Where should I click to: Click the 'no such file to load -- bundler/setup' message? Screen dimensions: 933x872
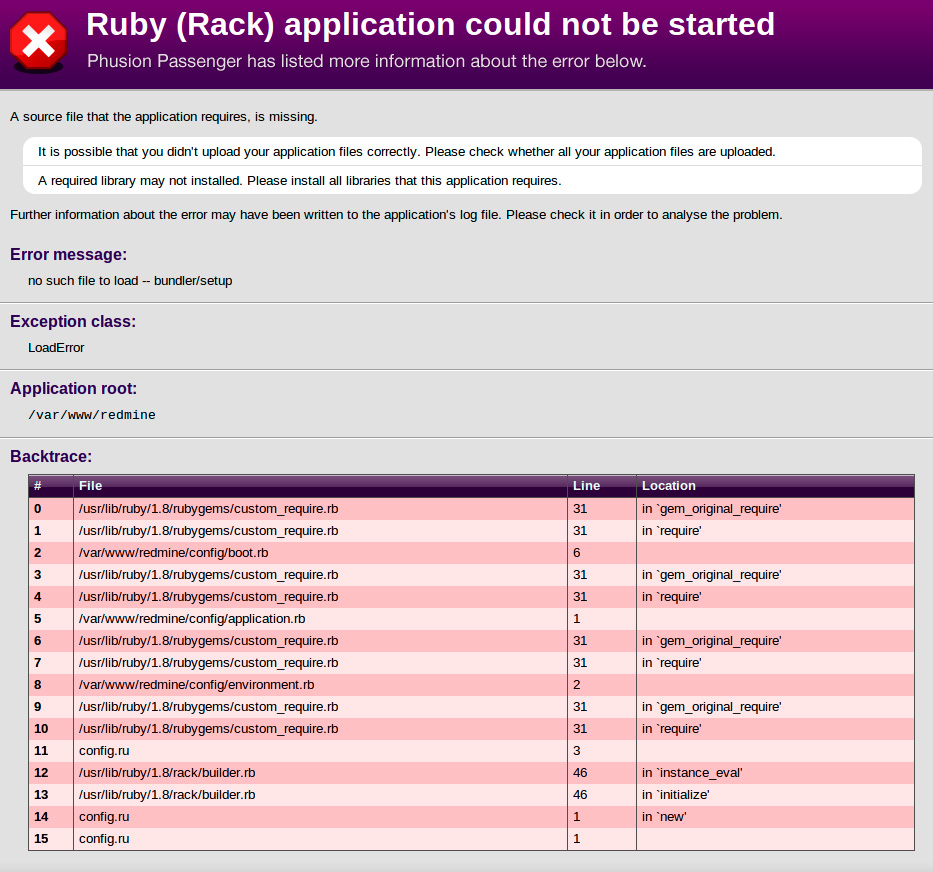point(130,281)
